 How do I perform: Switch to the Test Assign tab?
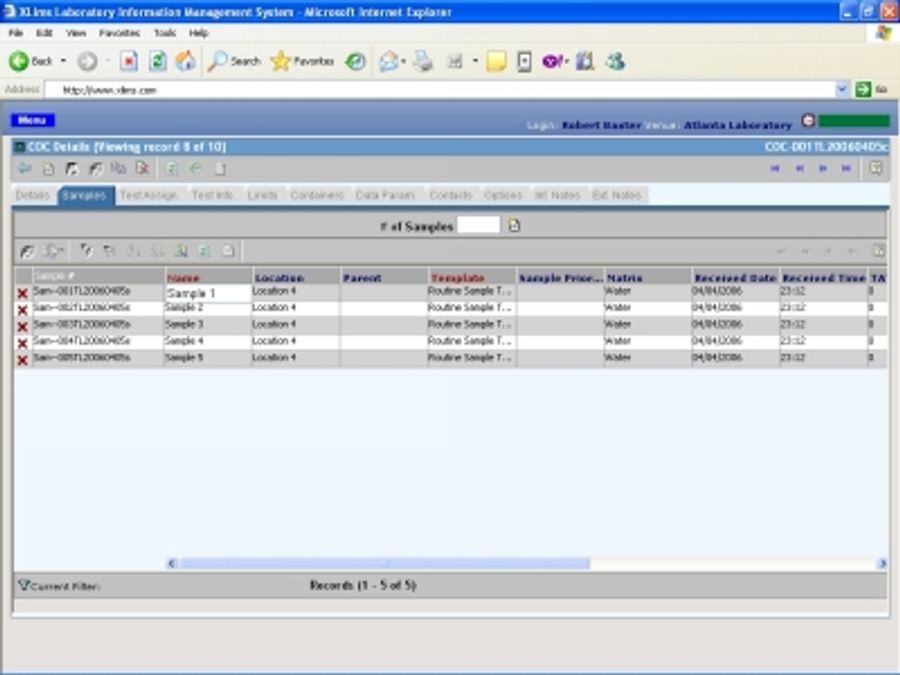[149, 195]
